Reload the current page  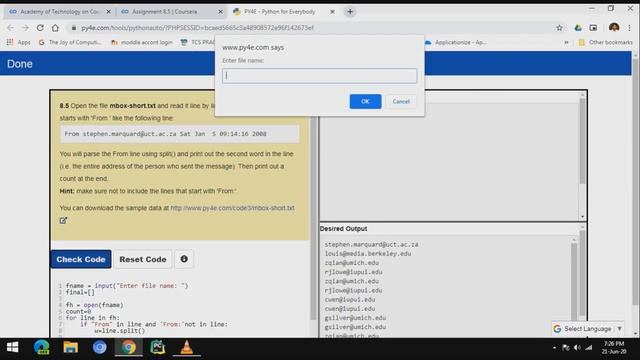(40, 28)
